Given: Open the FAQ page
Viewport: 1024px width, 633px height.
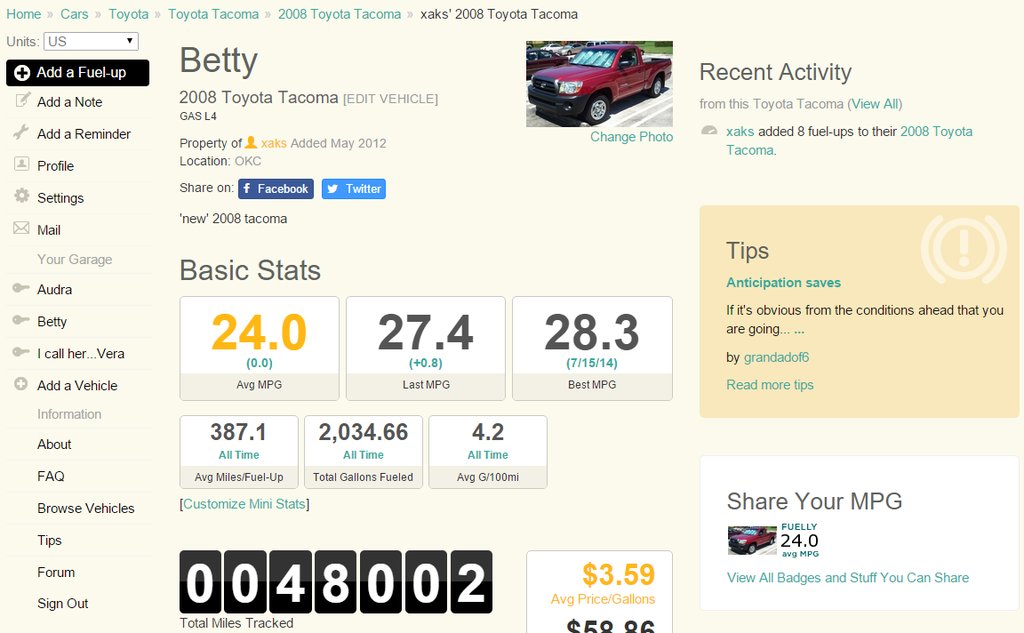Looking at the screenshot, I should [51, 476].
